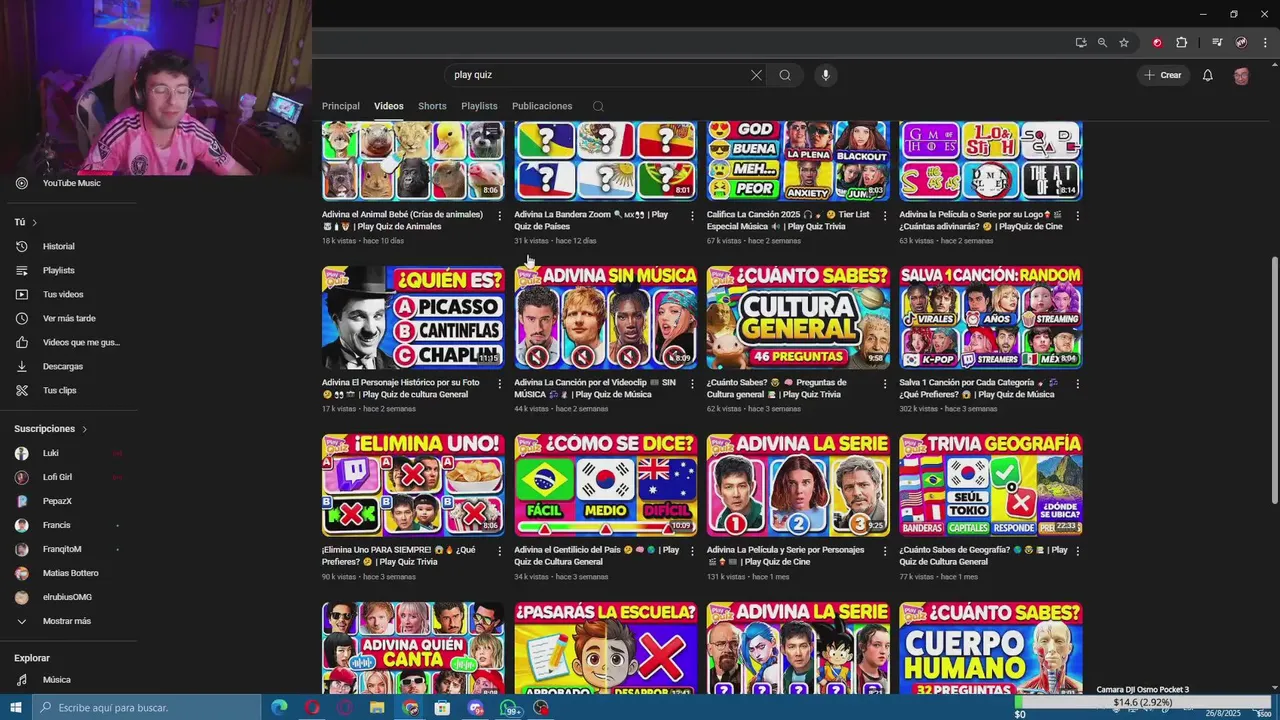Start voice search with the microphone icon

click(825, 75)
